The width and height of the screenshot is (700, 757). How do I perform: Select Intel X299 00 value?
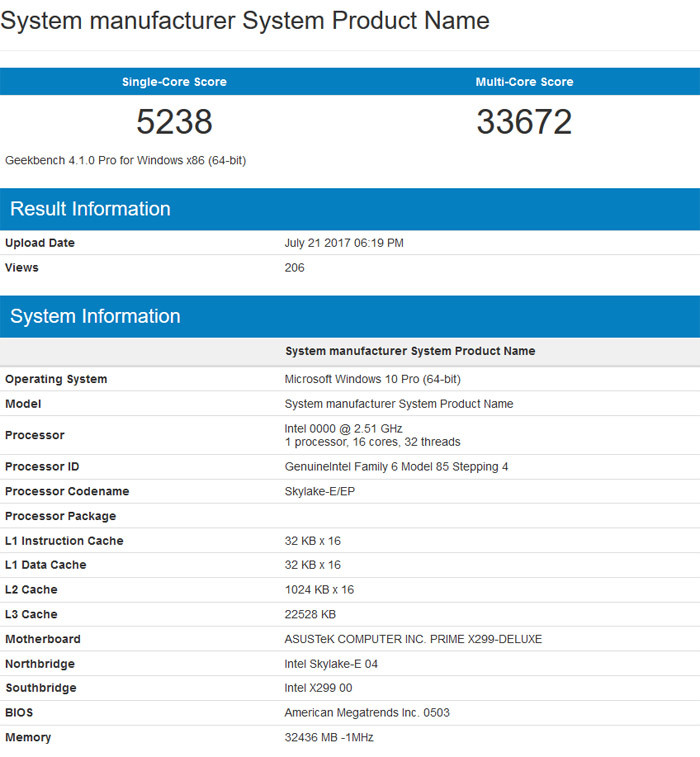(x=318, y=687)
